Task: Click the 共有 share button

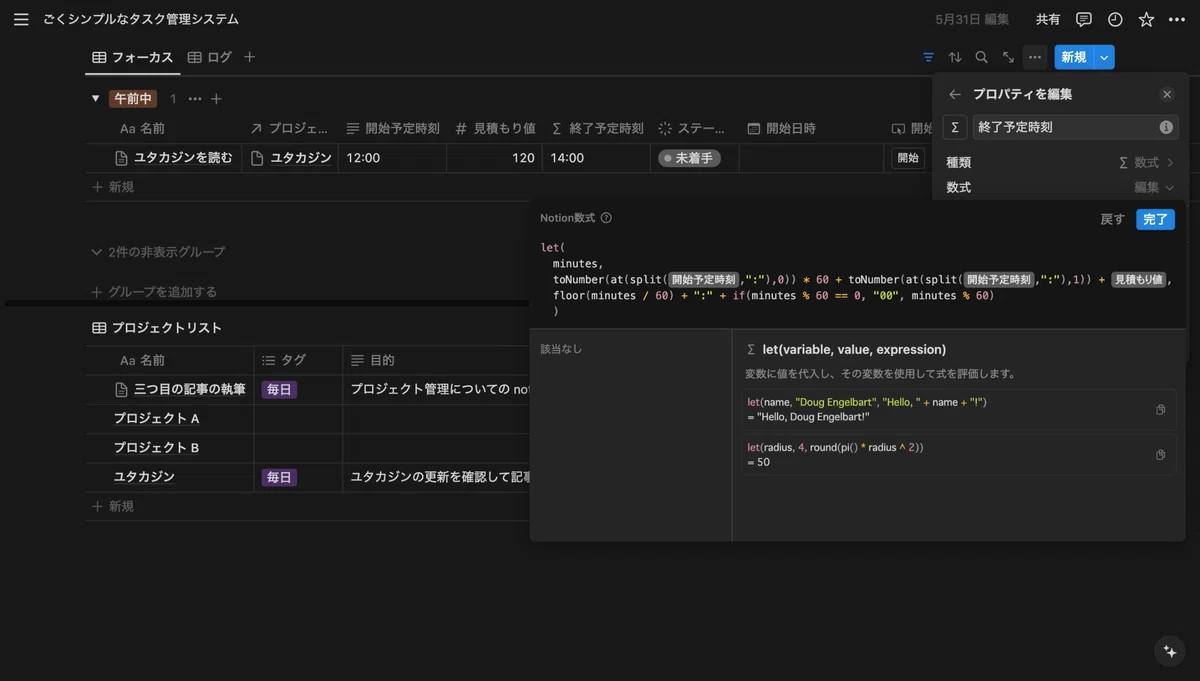Action: pos(1048,19)
